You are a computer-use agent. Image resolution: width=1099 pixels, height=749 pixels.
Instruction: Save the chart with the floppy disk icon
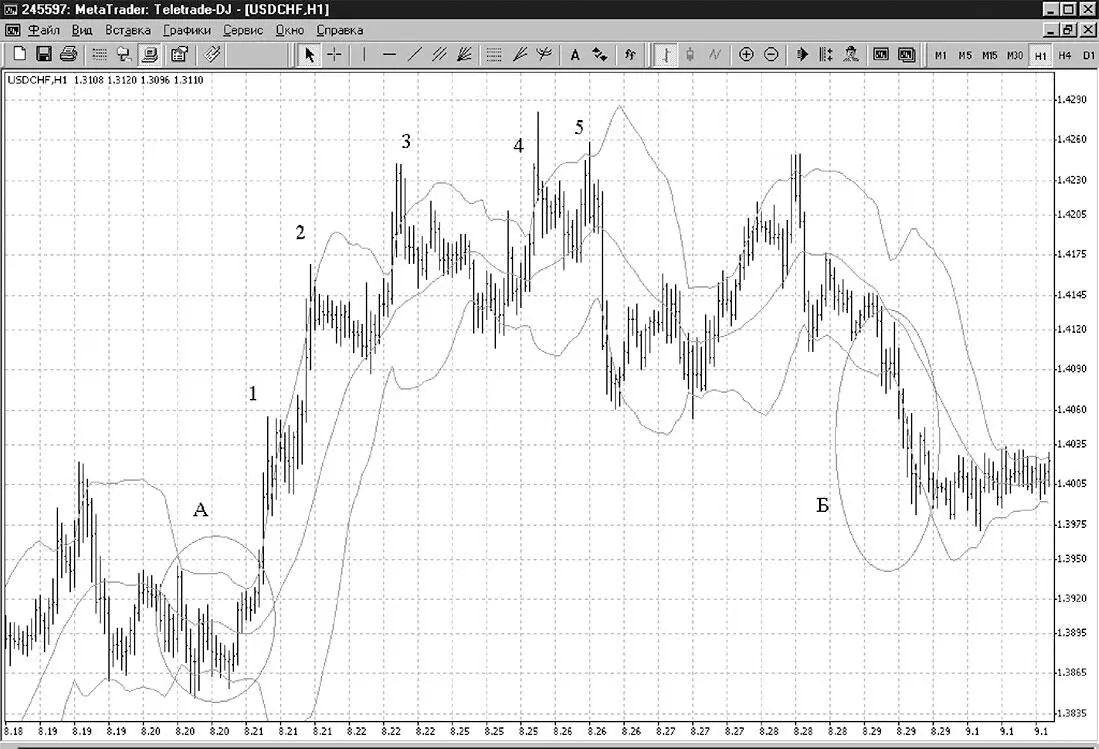pos(44,54)
